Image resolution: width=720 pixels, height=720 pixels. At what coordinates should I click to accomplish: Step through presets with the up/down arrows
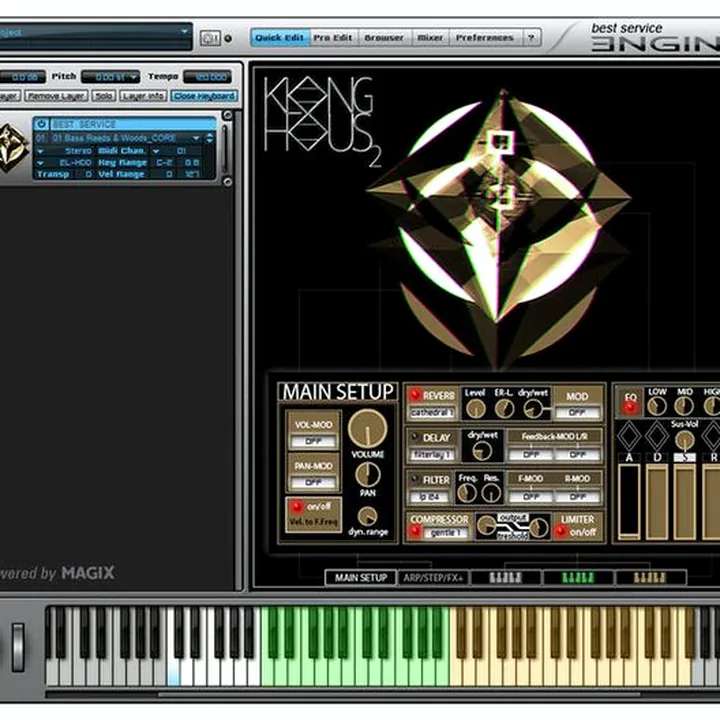click(x=210, y=138)
